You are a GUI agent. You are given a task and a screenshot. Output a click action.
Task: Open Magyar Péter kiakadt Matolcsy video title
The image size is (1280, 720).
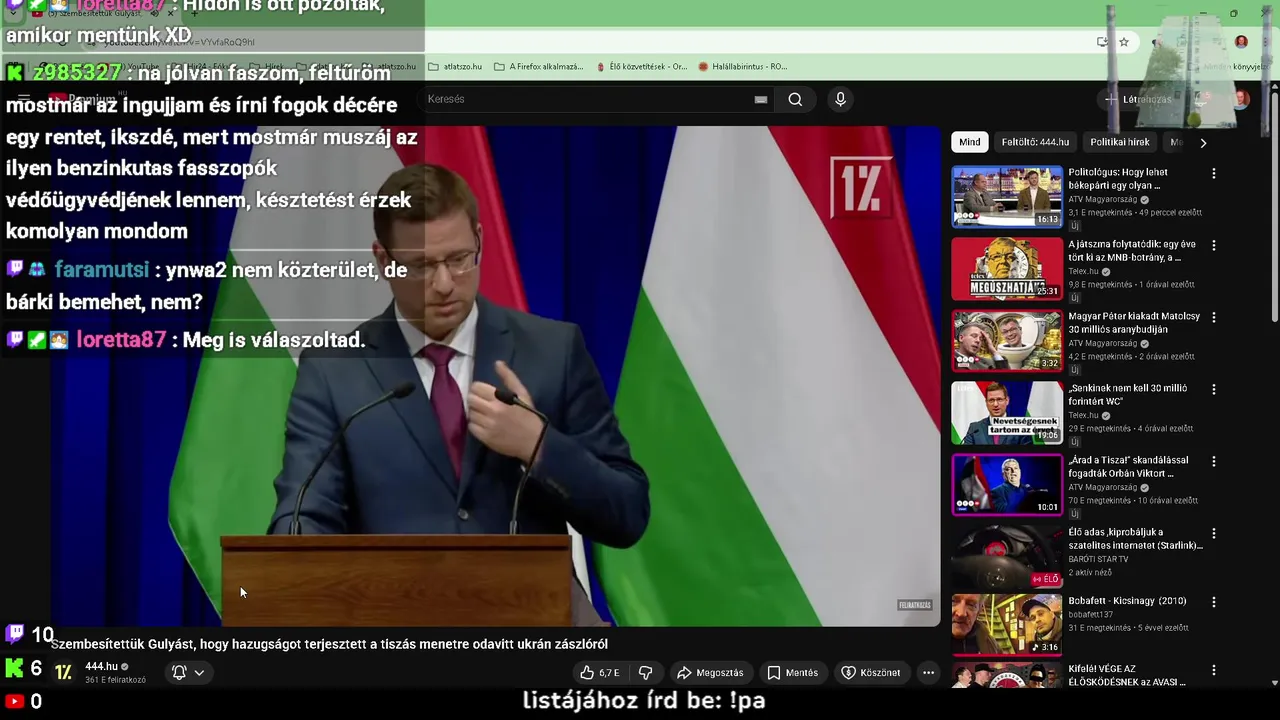coord(1134,323)
